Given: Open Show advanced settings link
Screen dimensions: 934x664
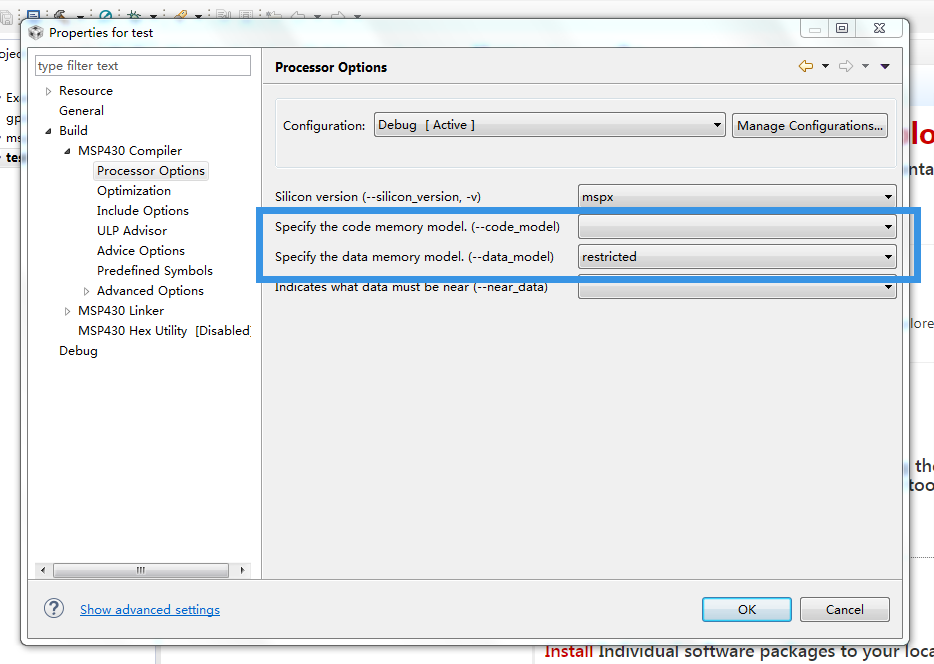Looking at the screenshot, I should (x=150, y=609).
